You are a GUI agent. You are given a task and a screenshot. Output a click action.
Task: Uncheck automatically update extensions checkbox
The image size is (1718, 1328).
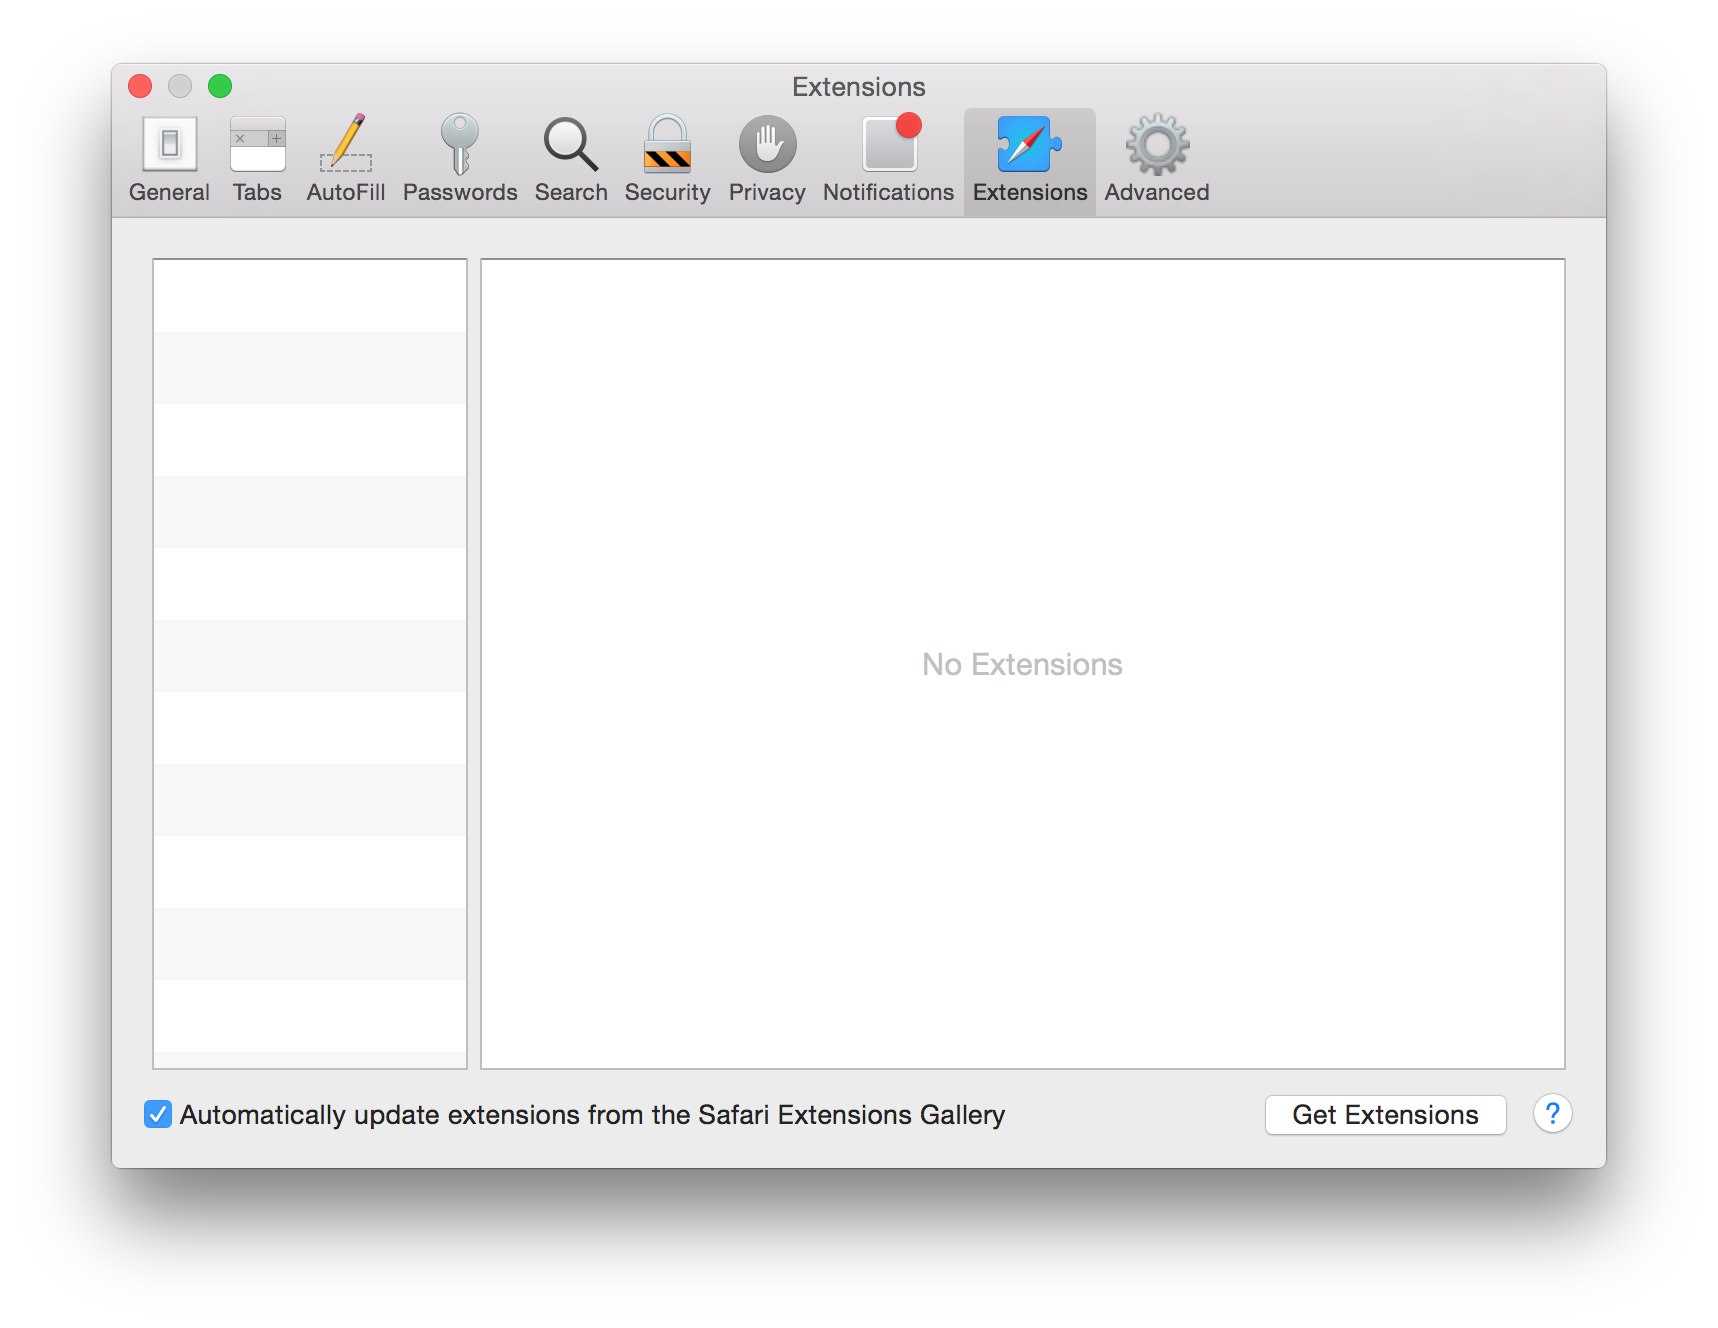(x=158, y=1114)
